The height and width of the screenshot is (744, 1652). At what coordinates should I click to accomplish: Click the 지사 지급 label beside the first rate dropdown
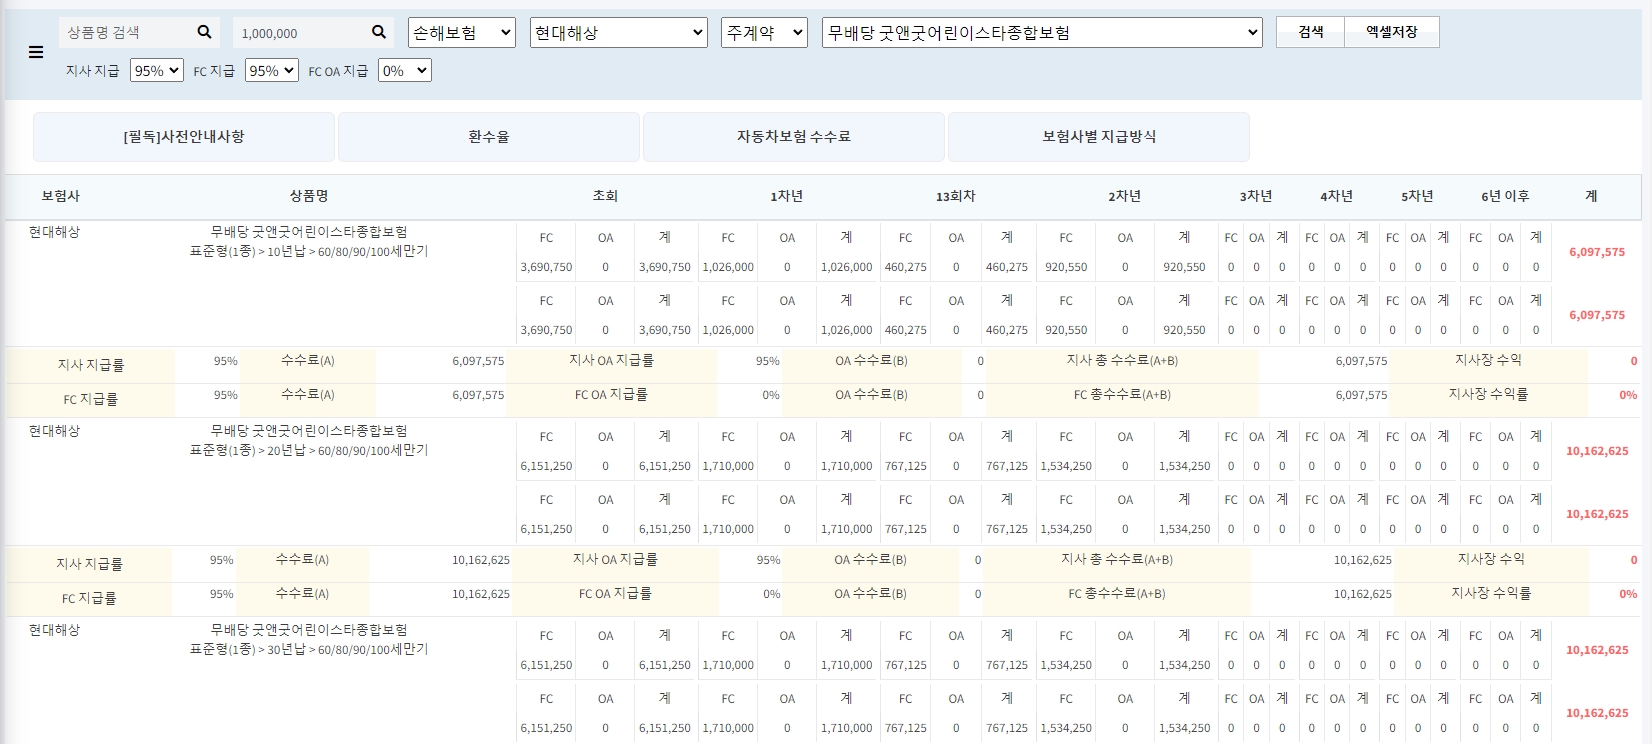coord(92,70)
